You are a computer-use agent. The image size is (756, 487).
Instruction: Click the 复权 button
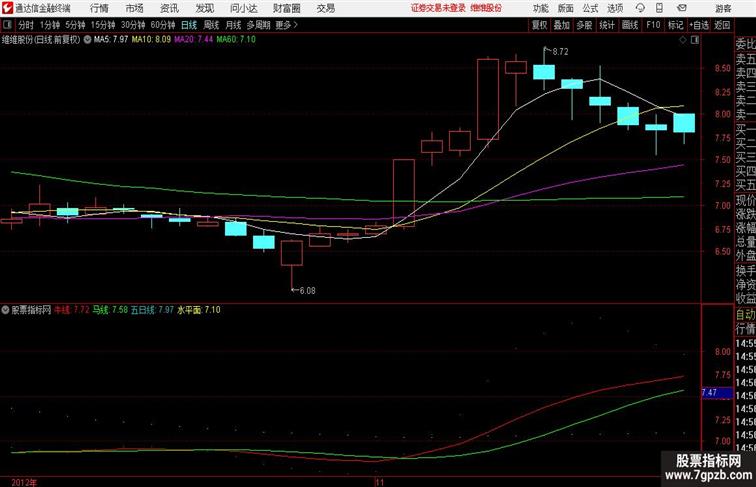pyautogui.click(x=539, y=25)
